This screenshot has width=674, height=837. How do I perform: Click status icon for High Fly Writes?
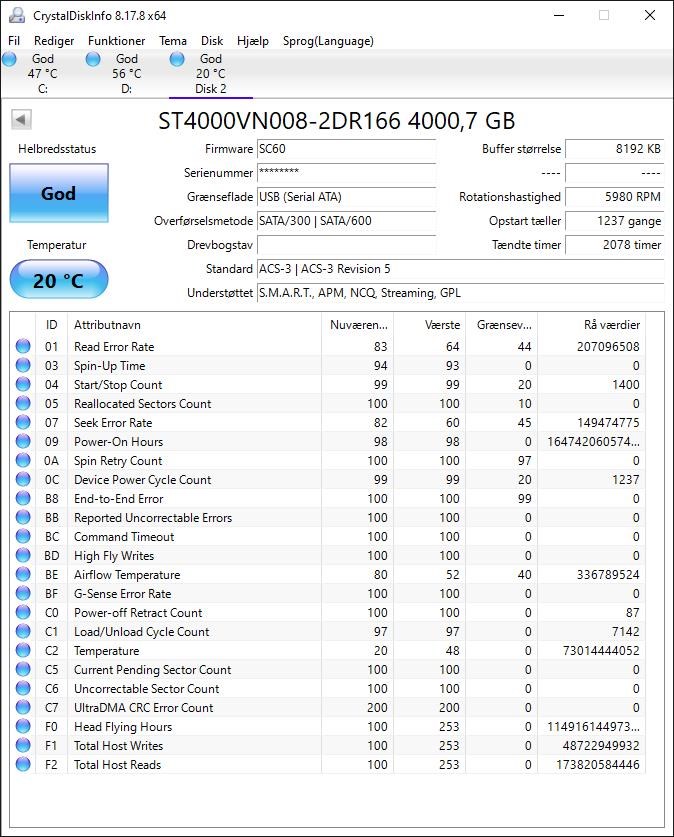[23, 555]
